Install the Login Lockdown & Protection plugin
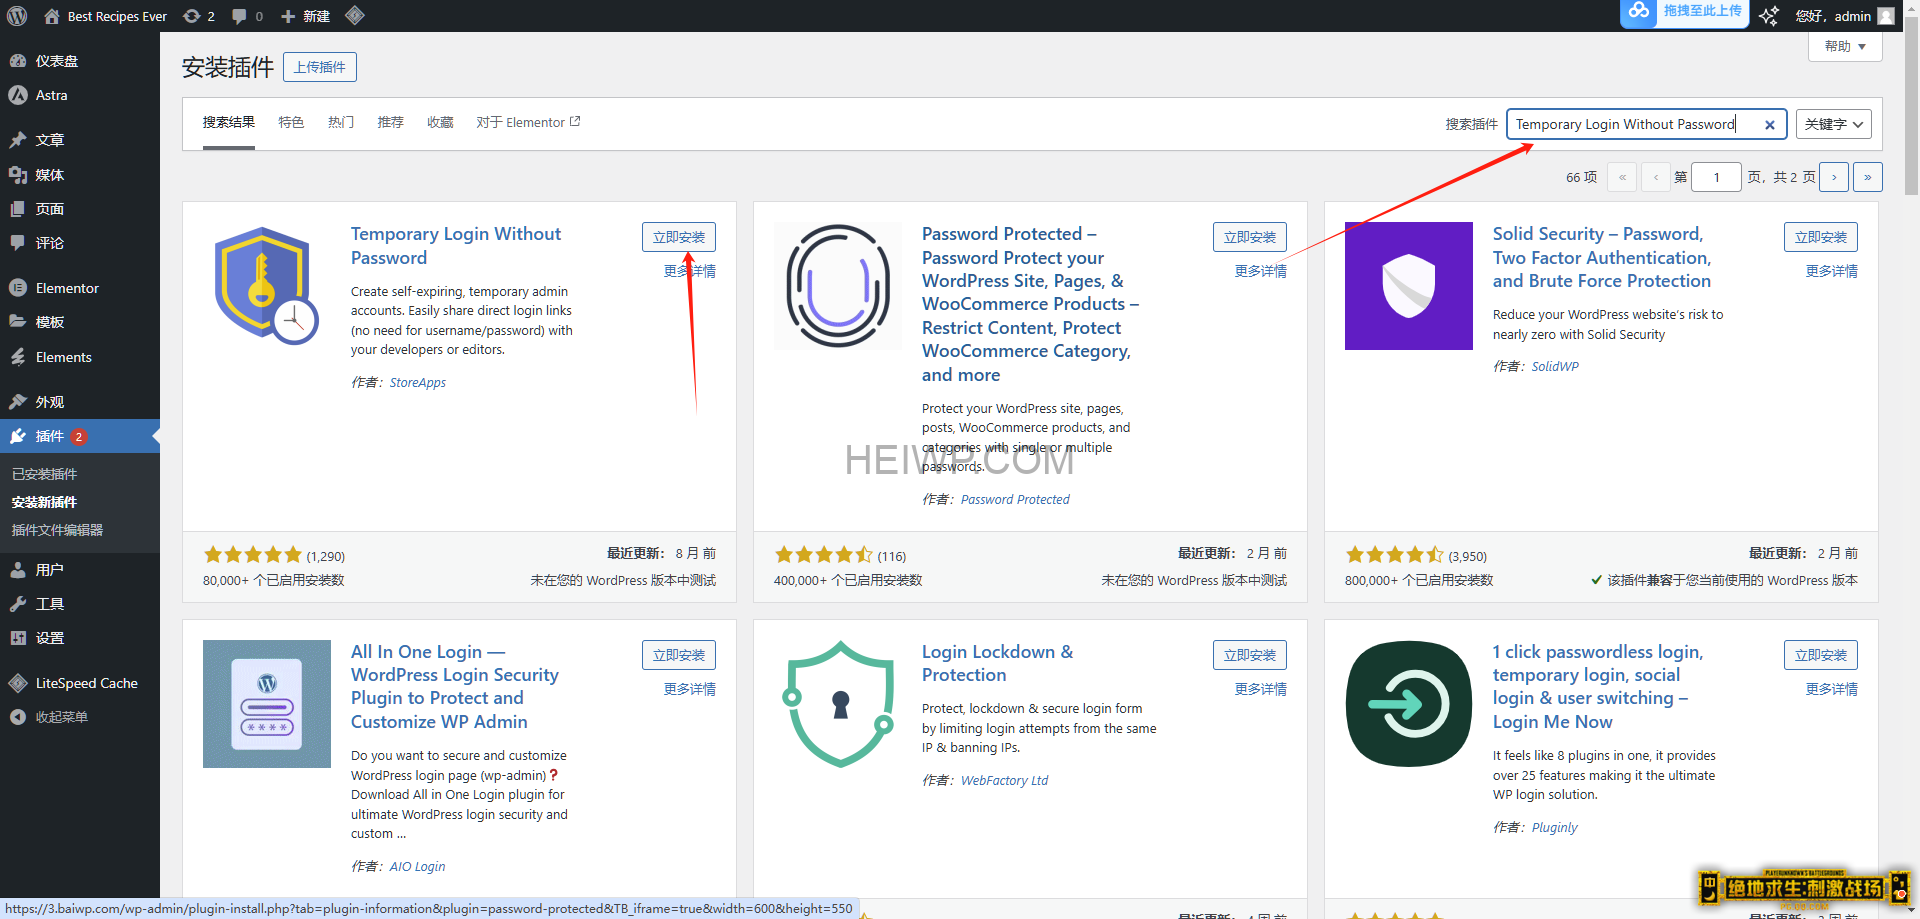 (1250, 655)
